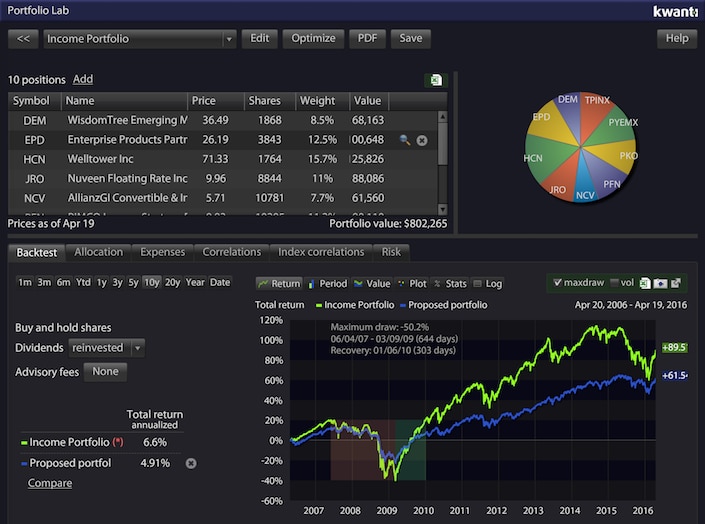
Task: Remove Proposed portfolio comparison with X icon
Action: point(191,463)
